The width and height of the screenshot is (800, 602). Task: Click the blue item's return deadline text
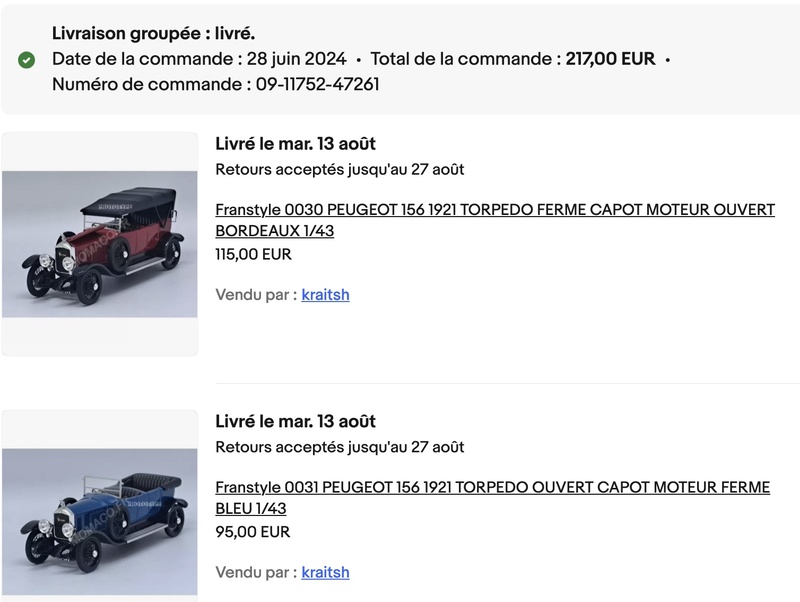pyautogui.click(x=339, y=447)
